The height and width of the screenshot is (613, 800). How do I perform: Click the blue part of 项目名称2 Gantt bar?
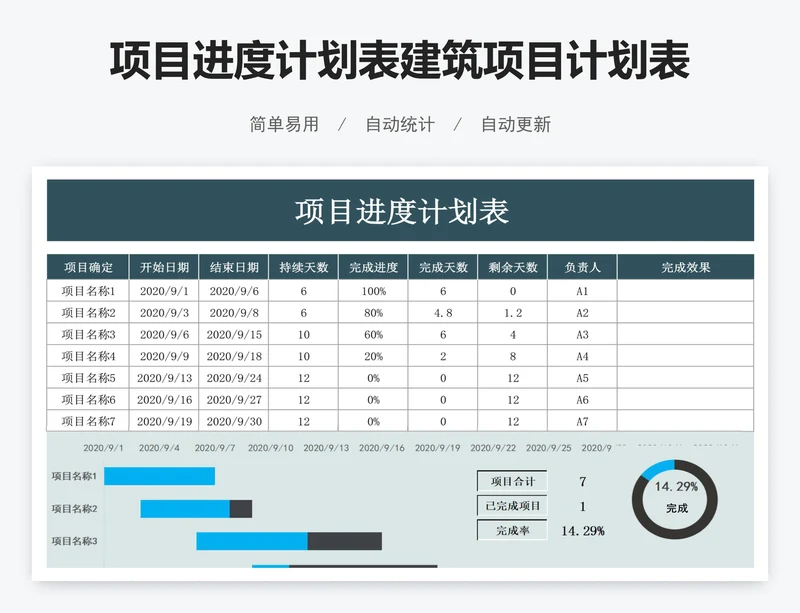(185, 508)
